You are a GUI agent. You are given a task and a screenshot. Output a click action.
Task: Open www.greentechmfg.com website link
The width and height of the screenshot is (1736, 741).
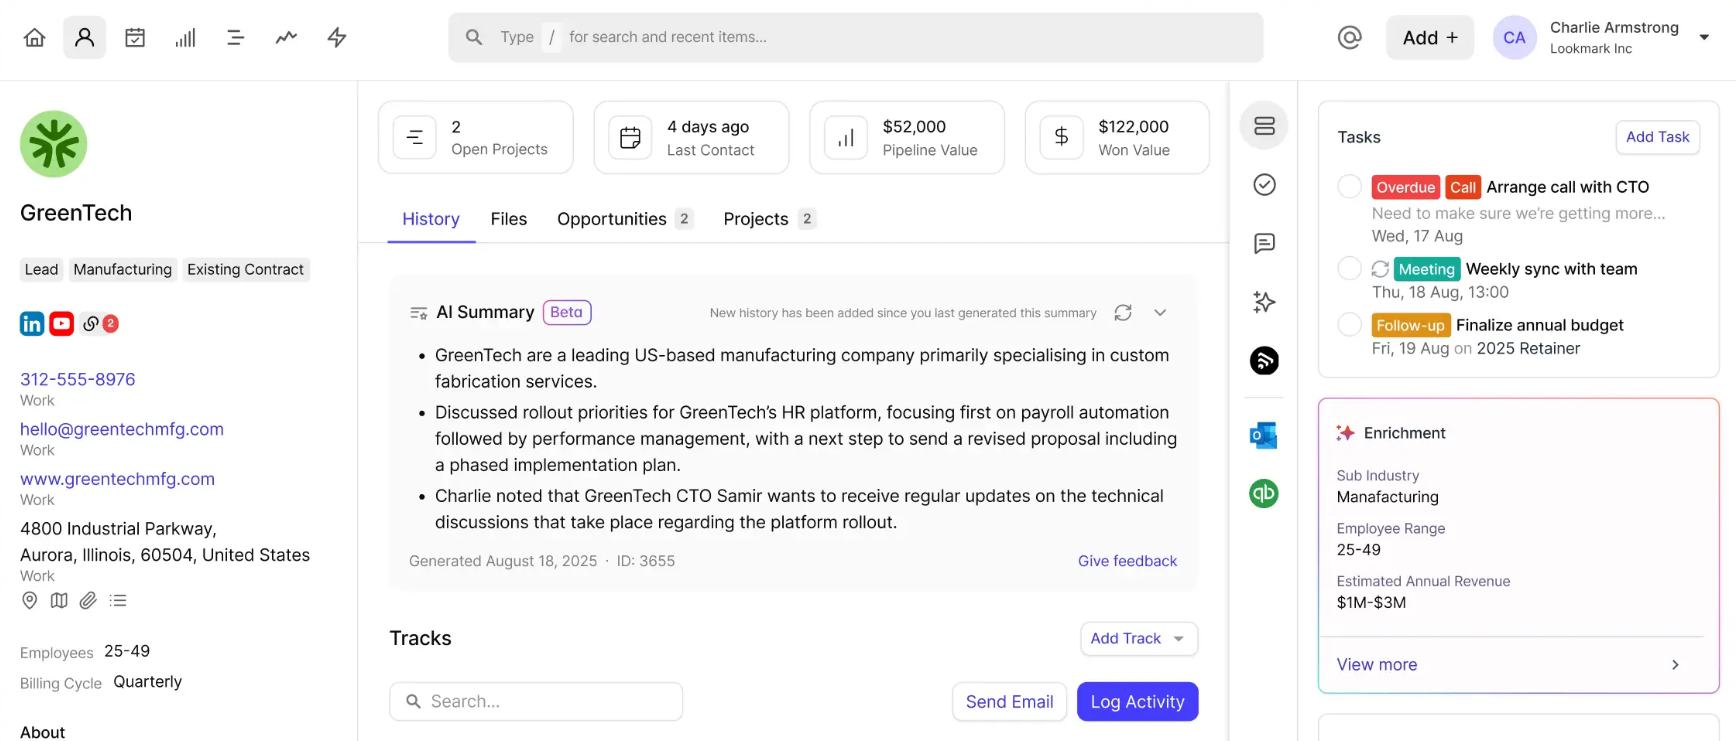pyautogui.click(x=117, y=479)
